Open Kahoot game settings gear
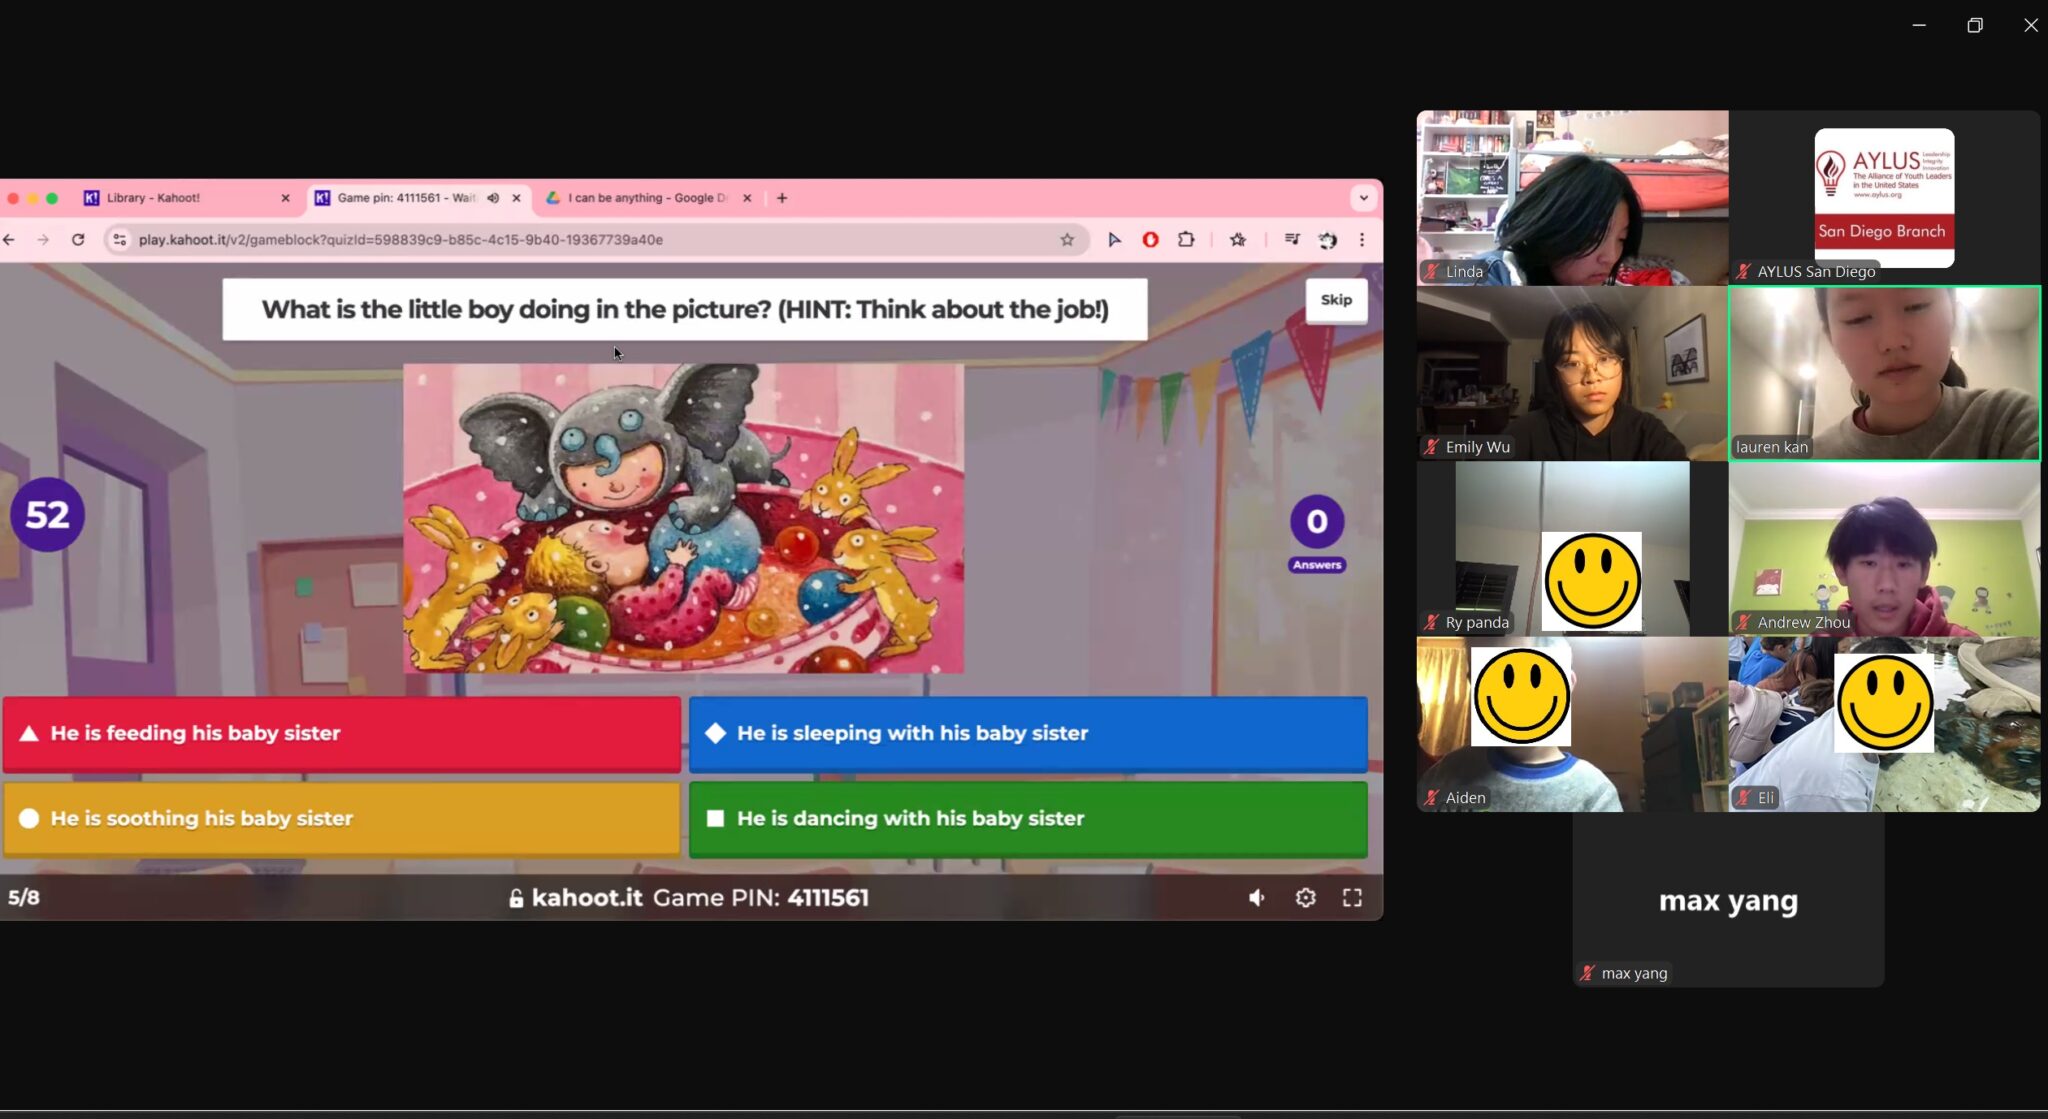Image resolution: width=2048 pixels, height=1119 pixels. pyautogui.click(x=1305, y=898)
